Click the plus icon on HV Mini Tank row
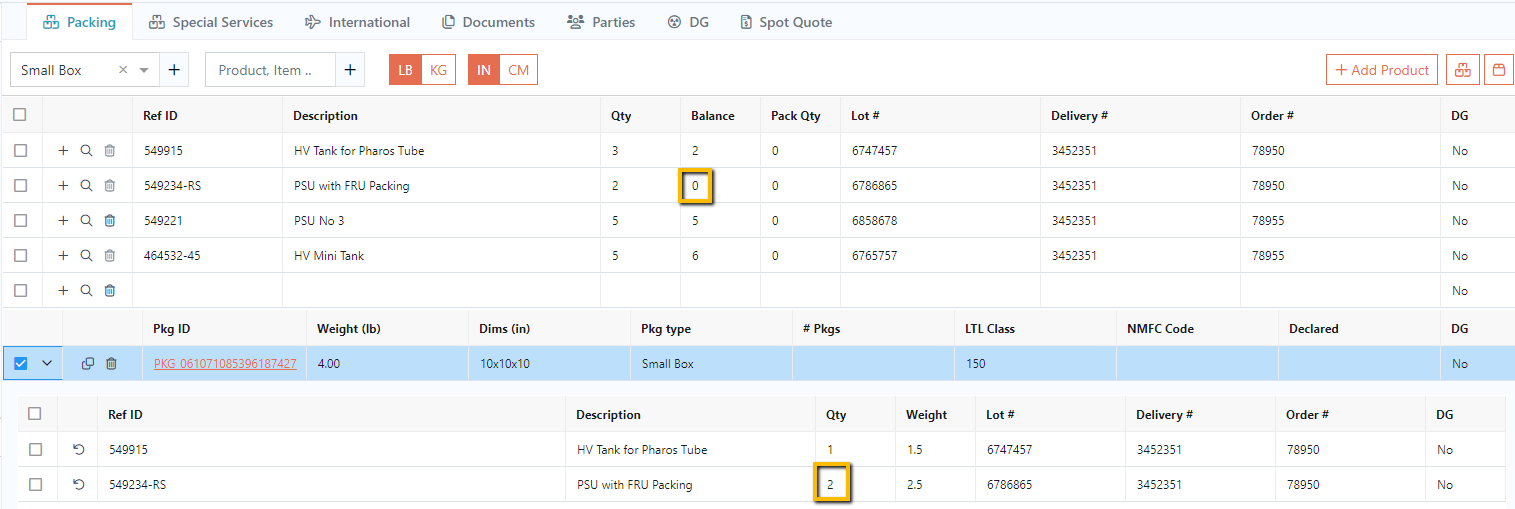This screenshot has height=509, width=1515. point(63,255)
